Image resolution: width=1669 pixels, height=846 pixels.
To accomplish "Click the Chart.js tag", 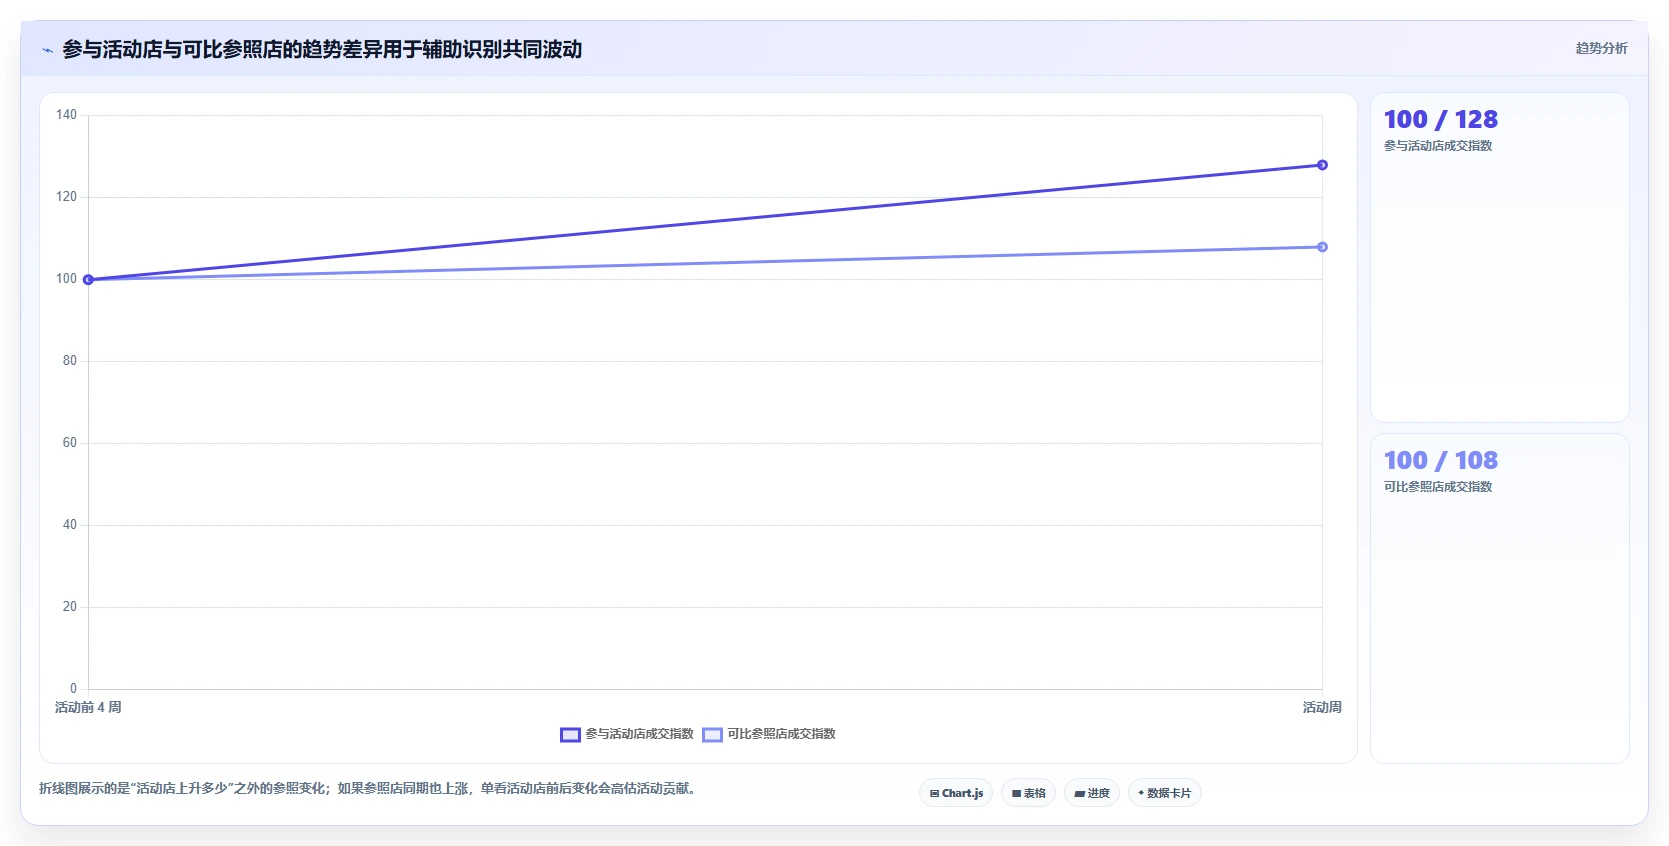I will coord(956,793).
